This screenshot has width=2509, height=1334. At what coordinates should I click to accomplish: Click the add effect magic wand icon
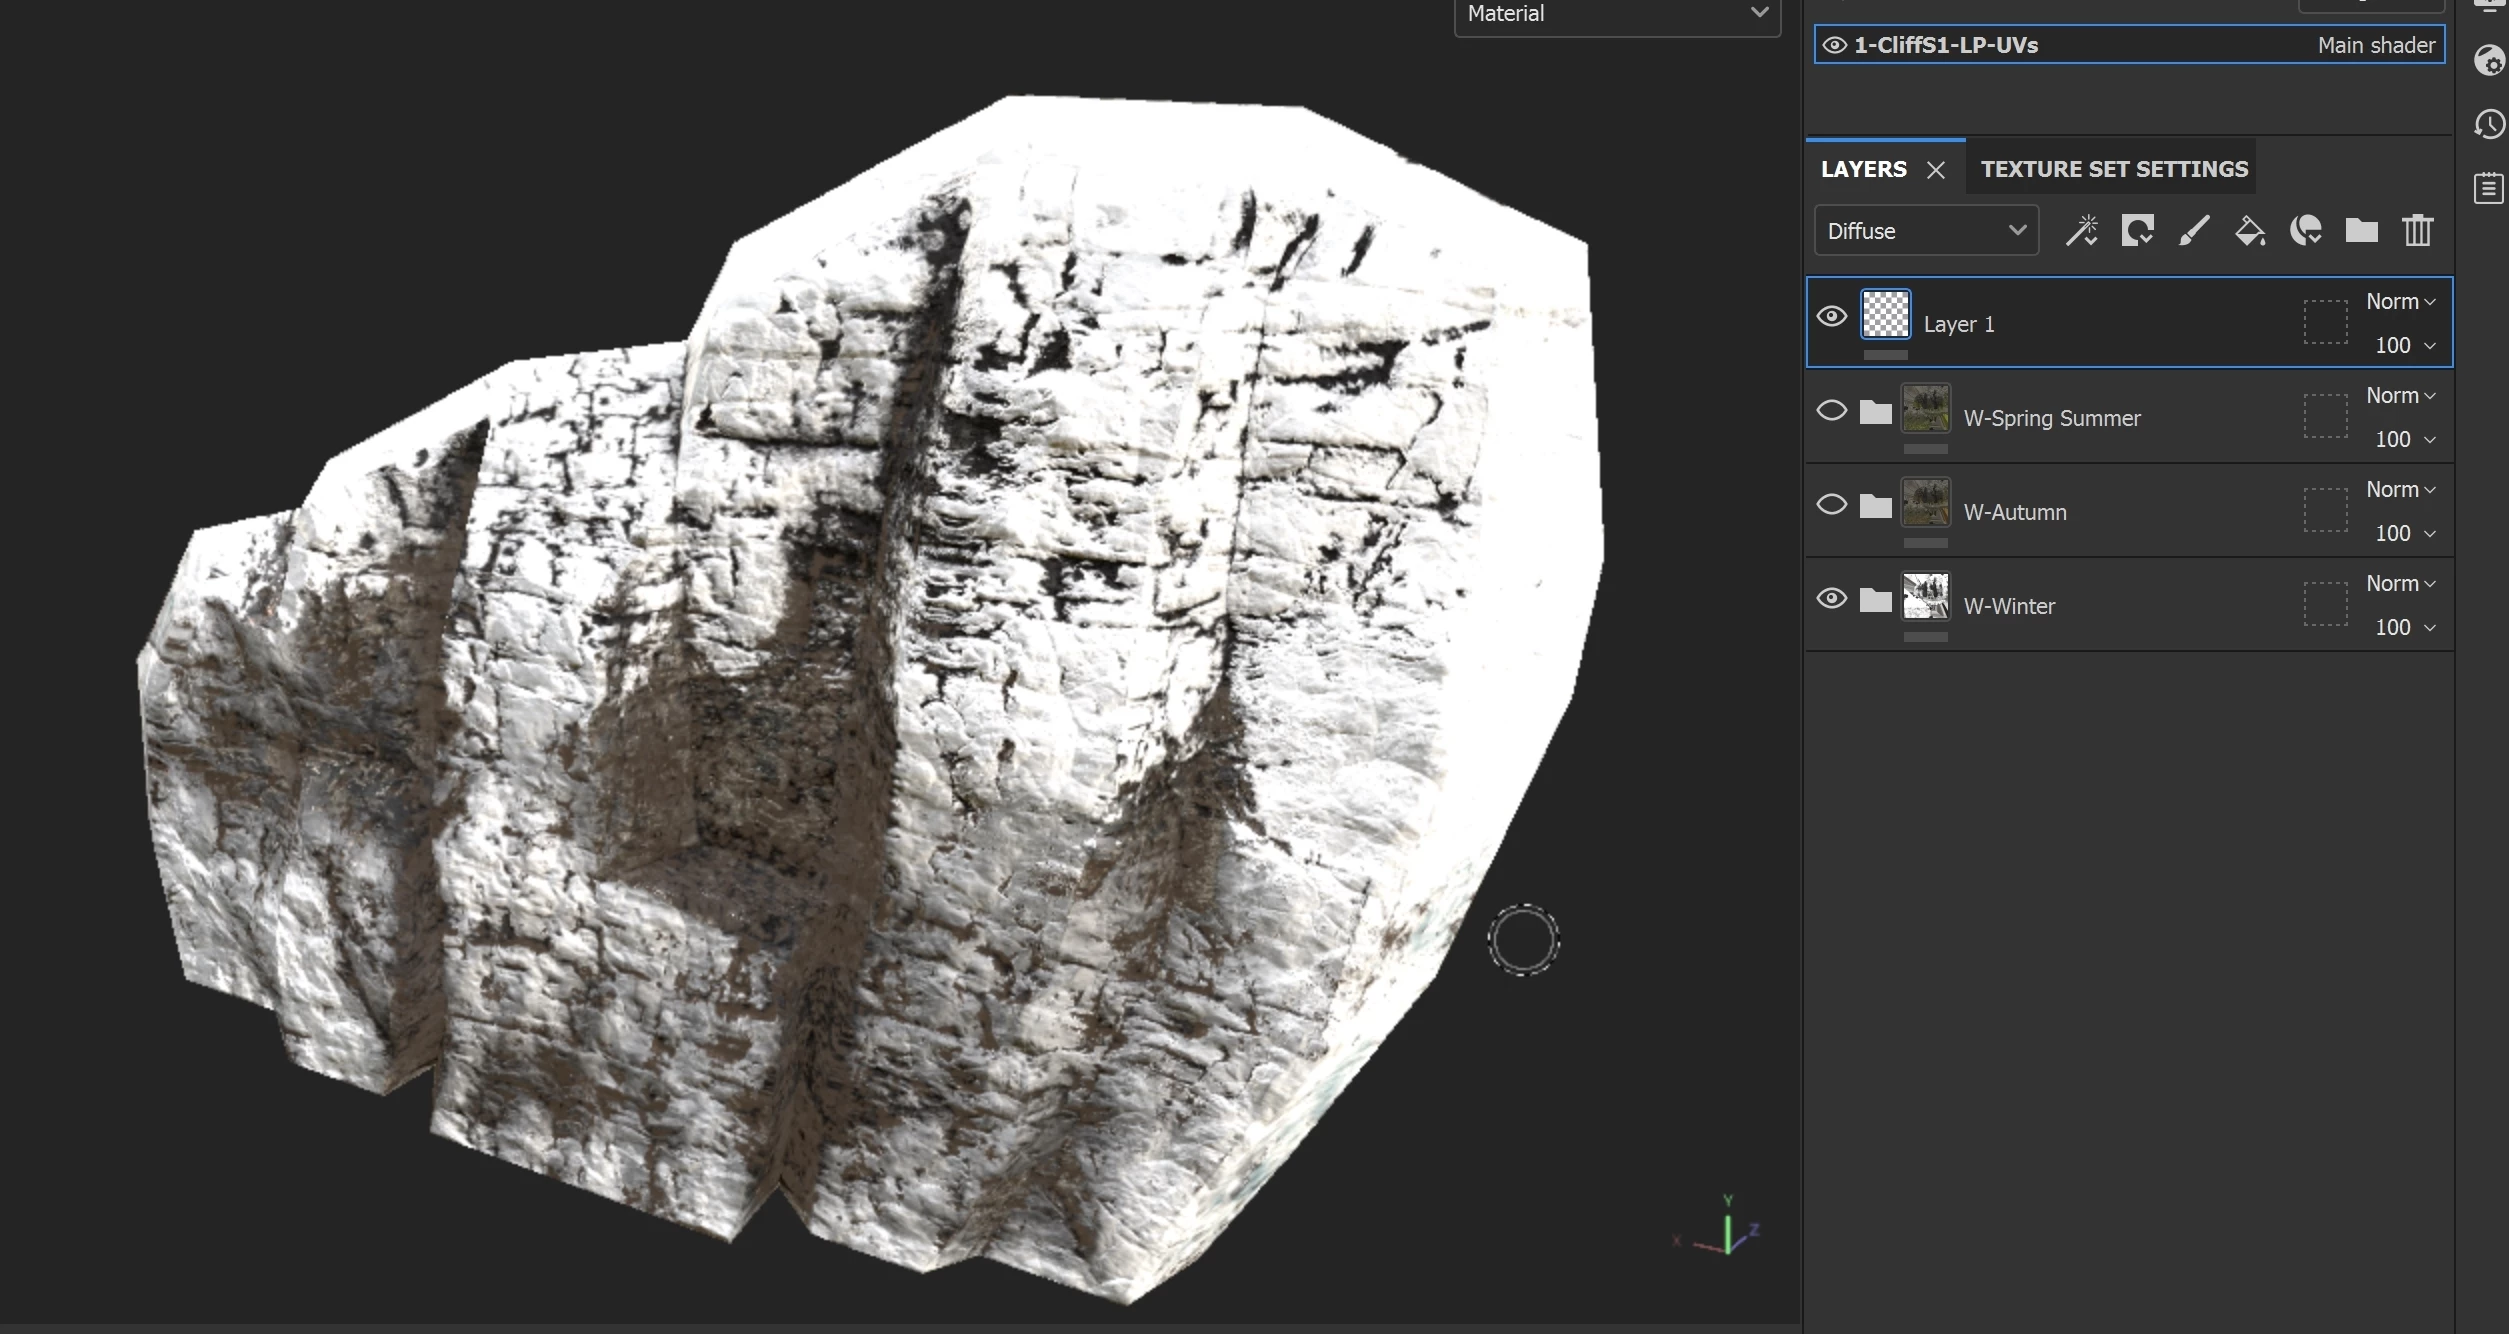pyautogui.click(x=2082, y=231)
